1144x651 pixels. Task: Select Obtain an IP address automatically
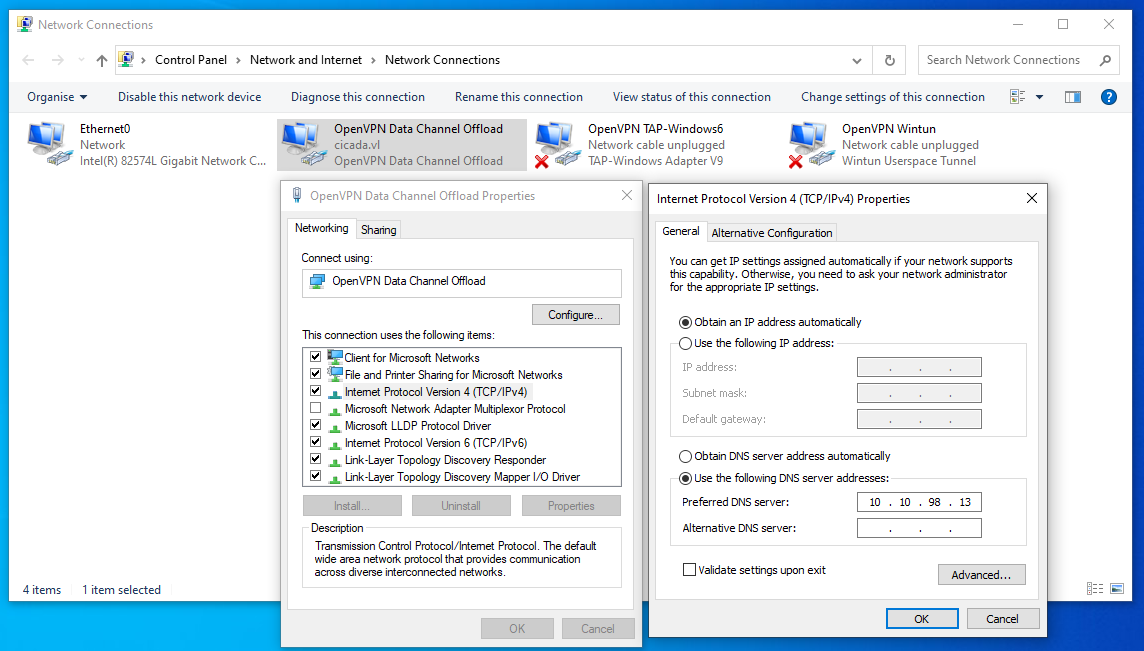685,322
